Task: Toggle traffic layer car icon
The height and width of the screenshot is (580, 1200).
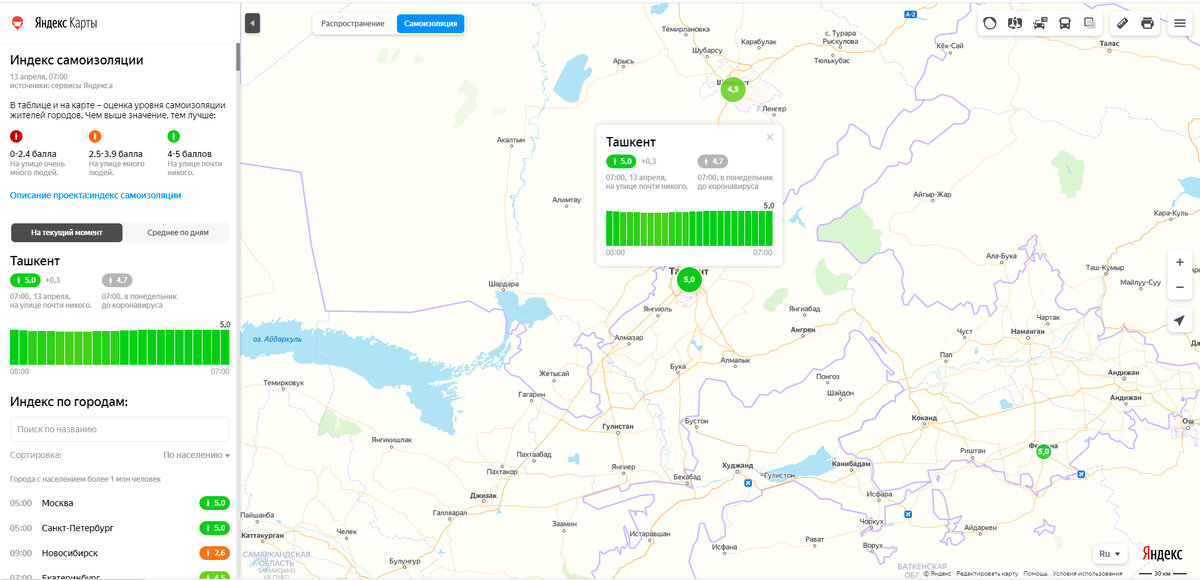Action: [x=1040, y=23]
